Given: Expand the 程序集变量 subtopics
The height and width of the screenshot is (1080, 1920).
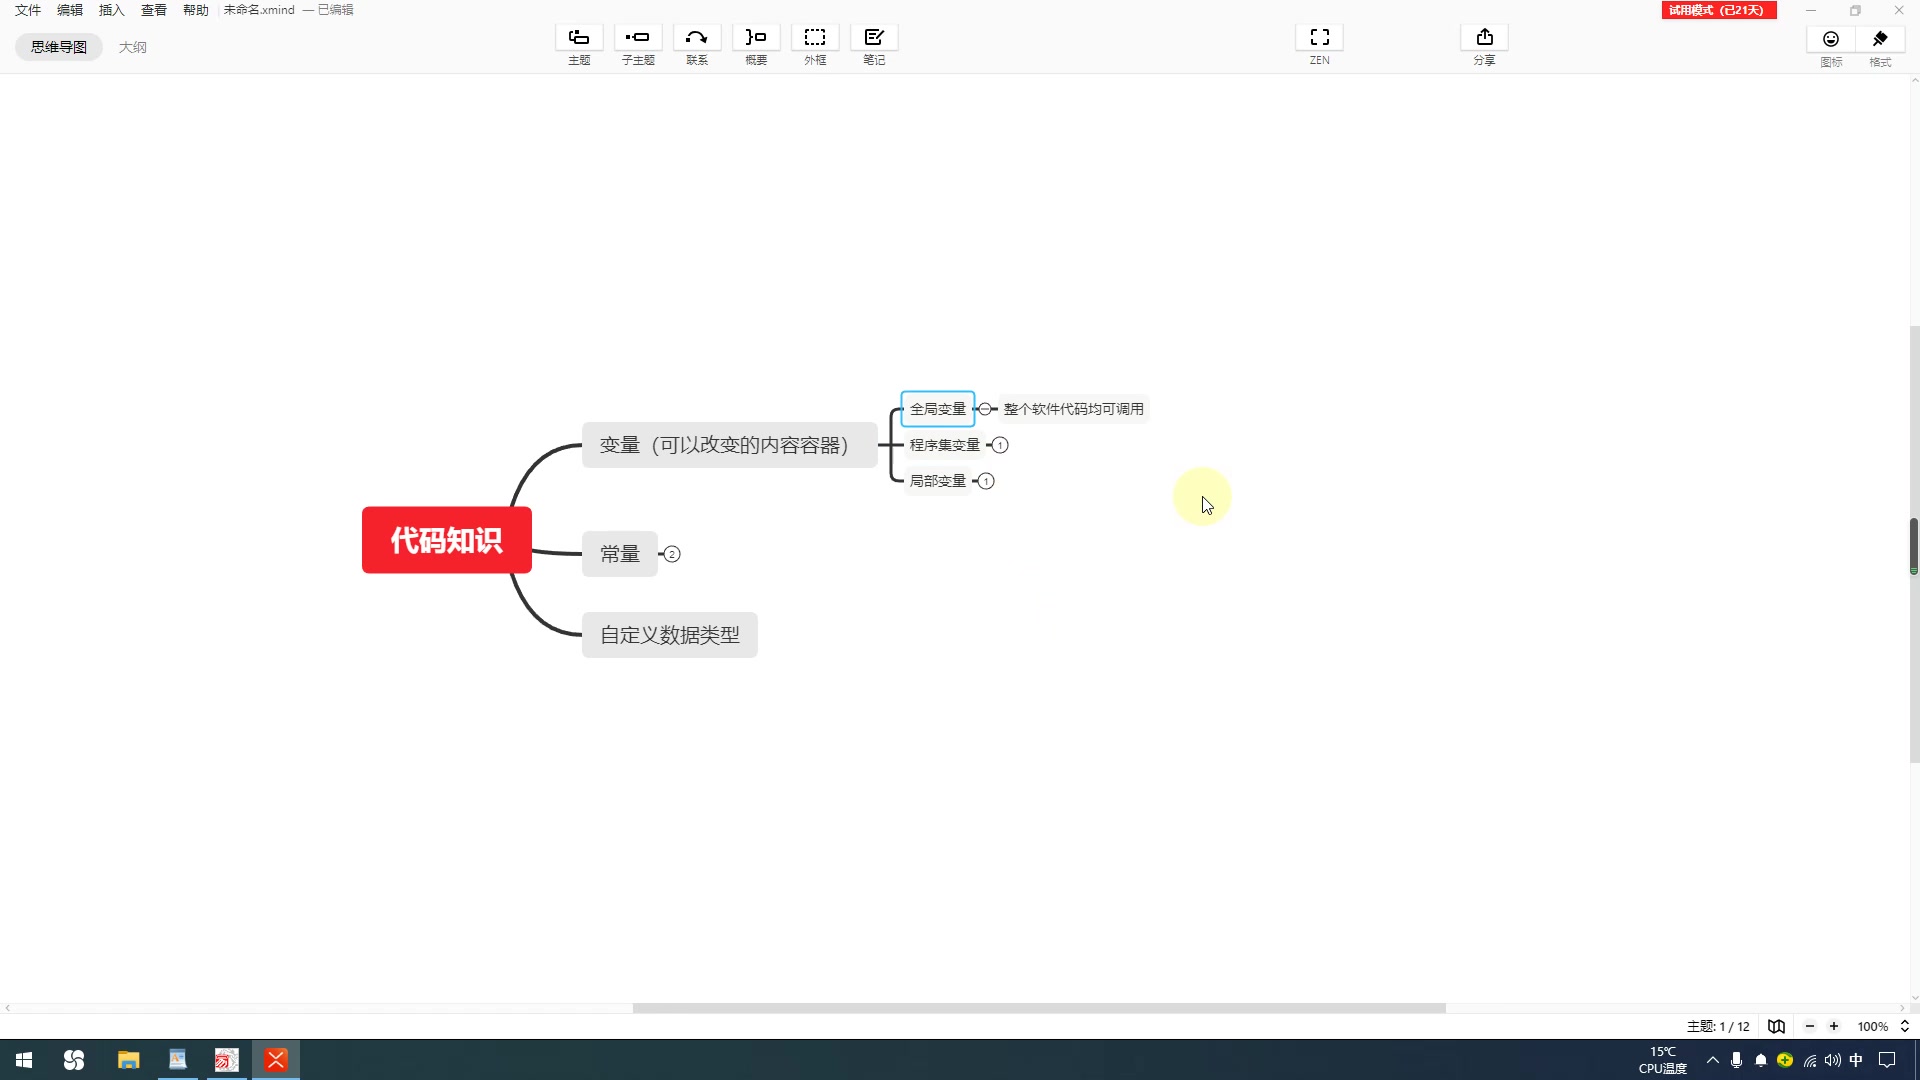Looking at the screenshot, I should [1000, 445].
